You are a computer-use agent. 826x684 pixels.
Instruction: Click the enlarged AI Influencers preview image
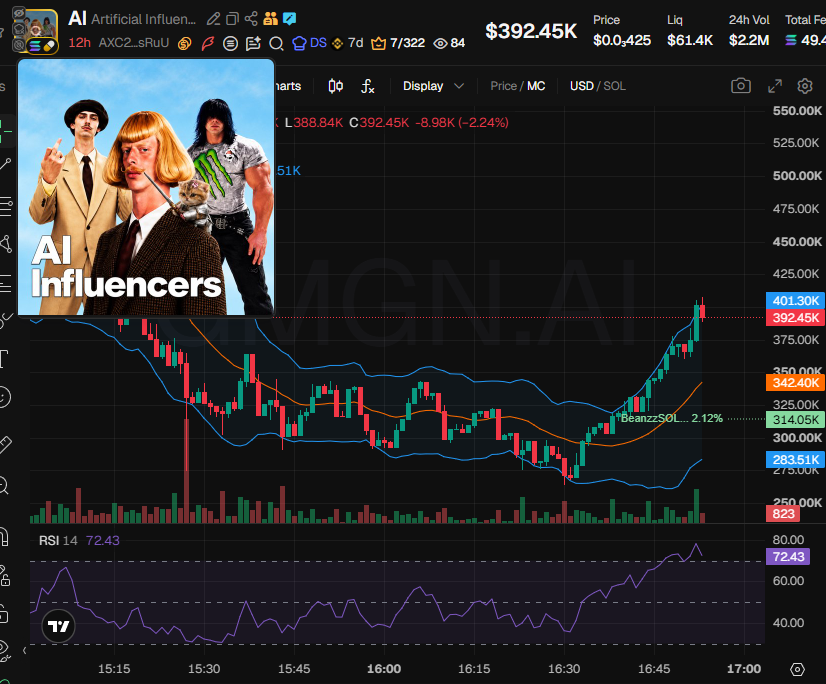146,187
